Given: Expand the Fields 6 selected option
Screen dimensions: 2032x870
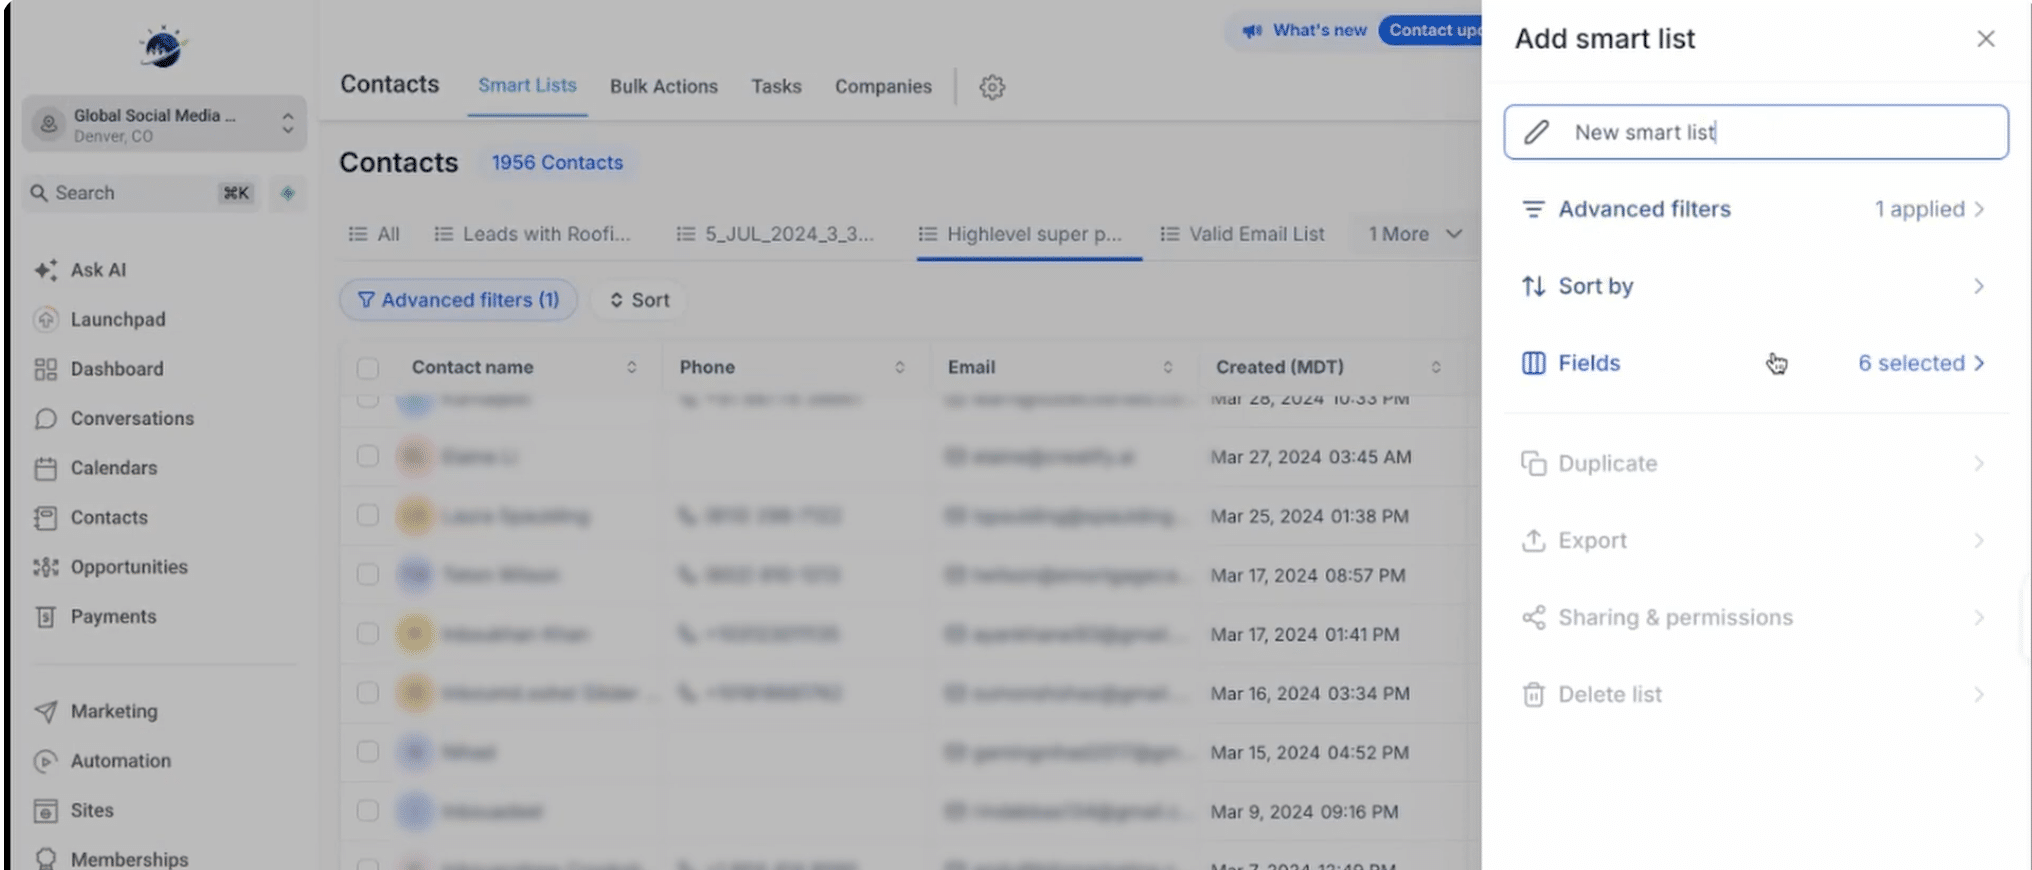Looking at the screenshot, I should click(x=1755, y=363).
